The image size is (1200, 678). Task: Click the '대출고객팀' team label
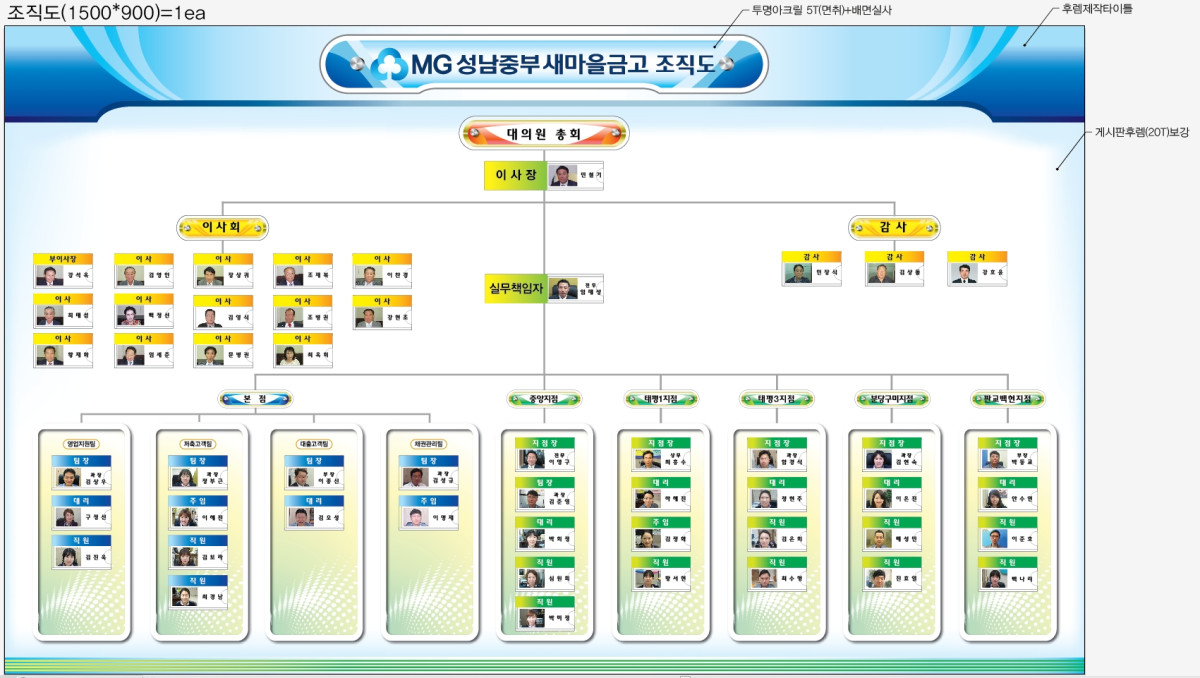314,444
